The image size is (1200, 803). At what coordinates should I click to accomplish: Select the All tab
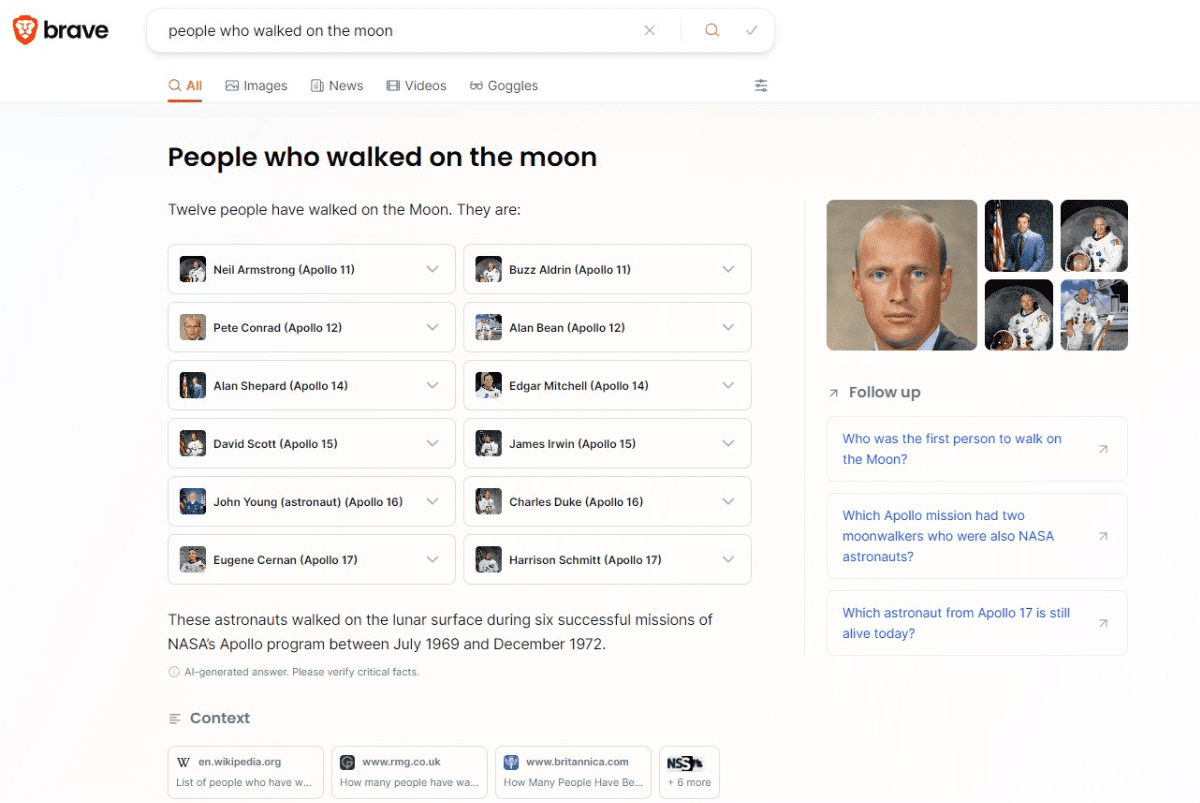pyautogui.click(x=185, y=86)
